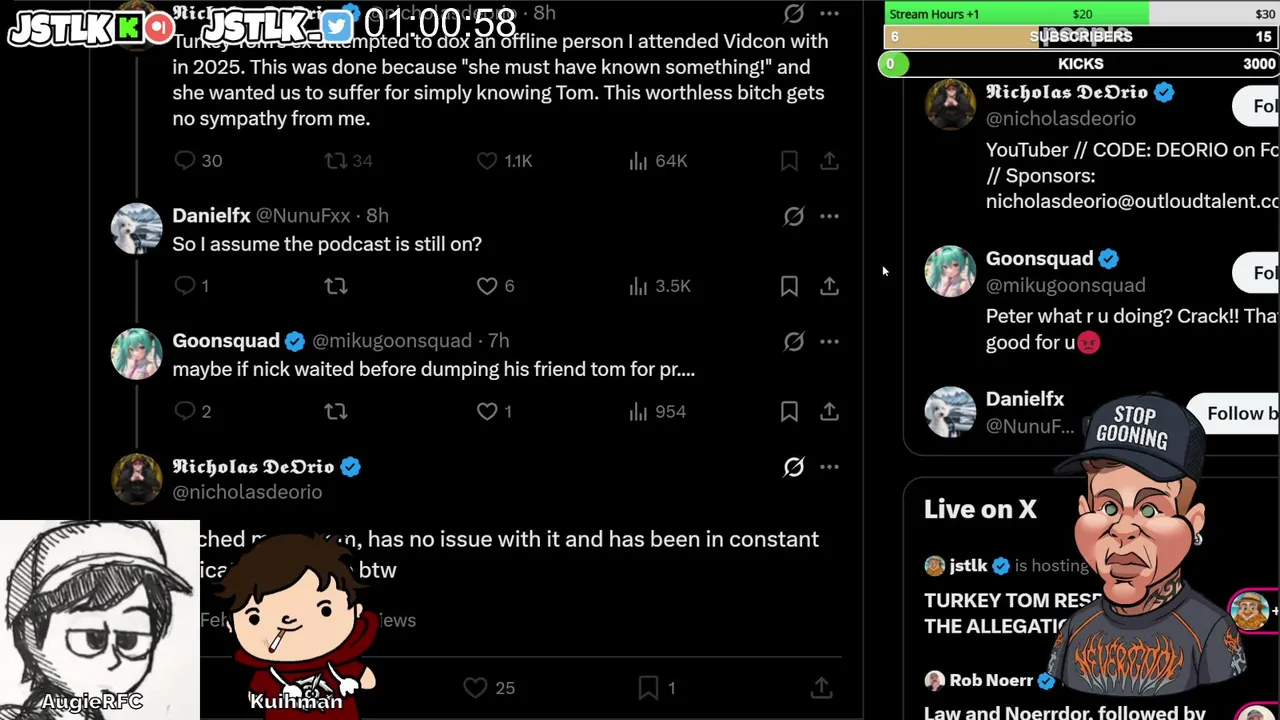Bookmark the main Nicholas DeOrio tweet
Viewport: 1280px width, 720px height.
pyautogui.click(x=648, y=688)
